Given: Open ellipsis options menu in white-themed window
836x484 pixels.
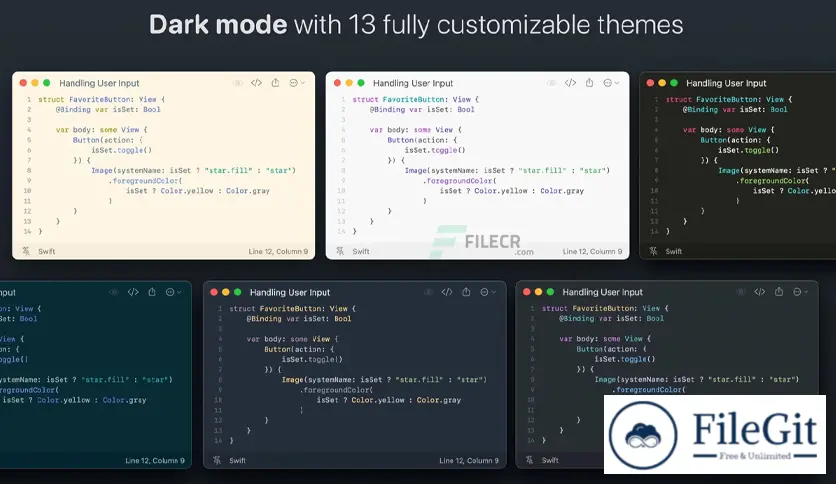Looking at the screenshot, I should (x=610, y=83).
